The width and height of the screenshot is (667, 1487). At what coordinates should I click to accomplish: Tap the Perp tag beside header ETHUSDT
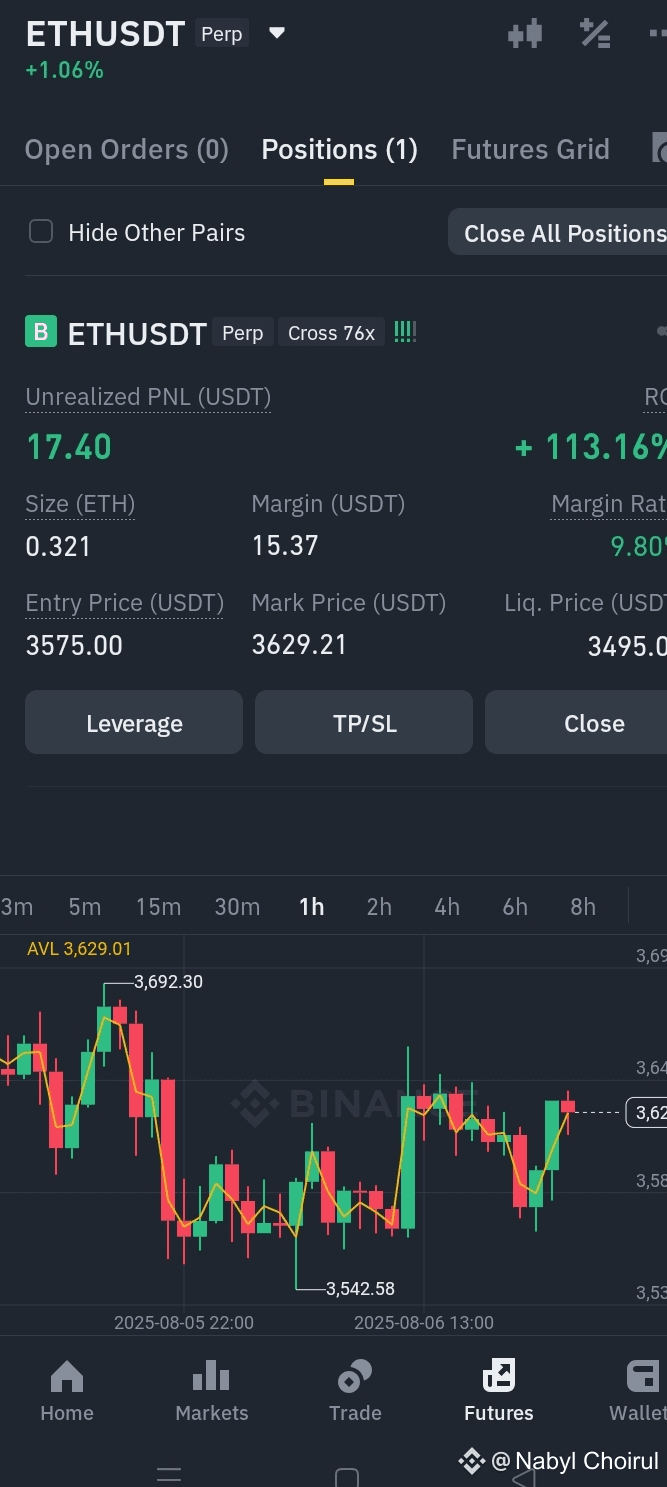pos(222,34)
